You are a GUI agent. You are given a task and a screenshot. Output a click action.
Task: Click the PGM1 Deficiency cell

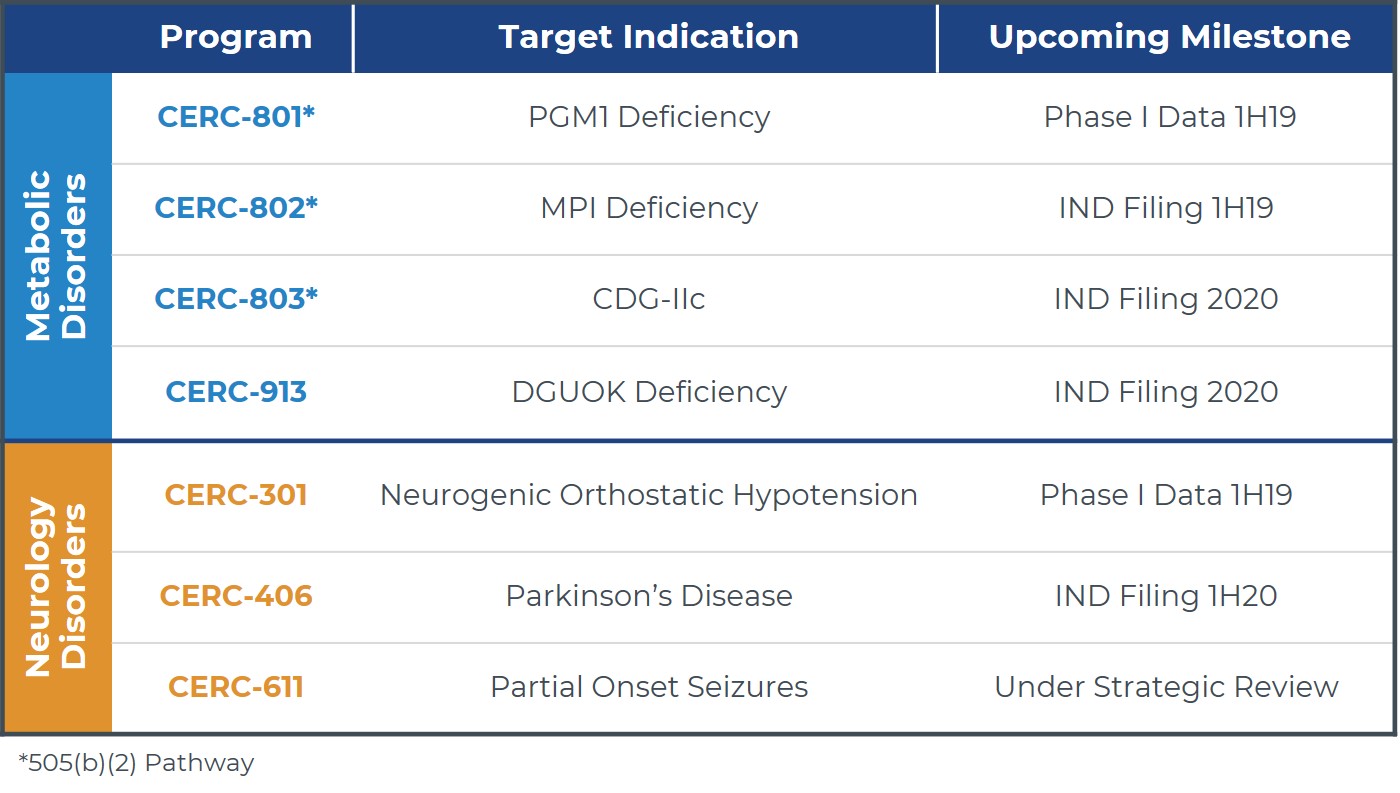pos(648,117)
